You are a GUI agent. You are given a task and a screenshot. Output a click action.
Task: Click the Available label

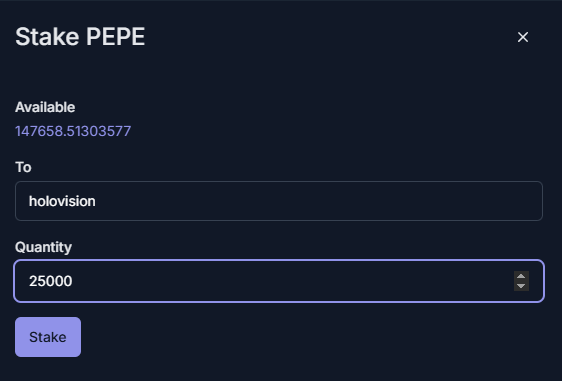coord(45,107)
